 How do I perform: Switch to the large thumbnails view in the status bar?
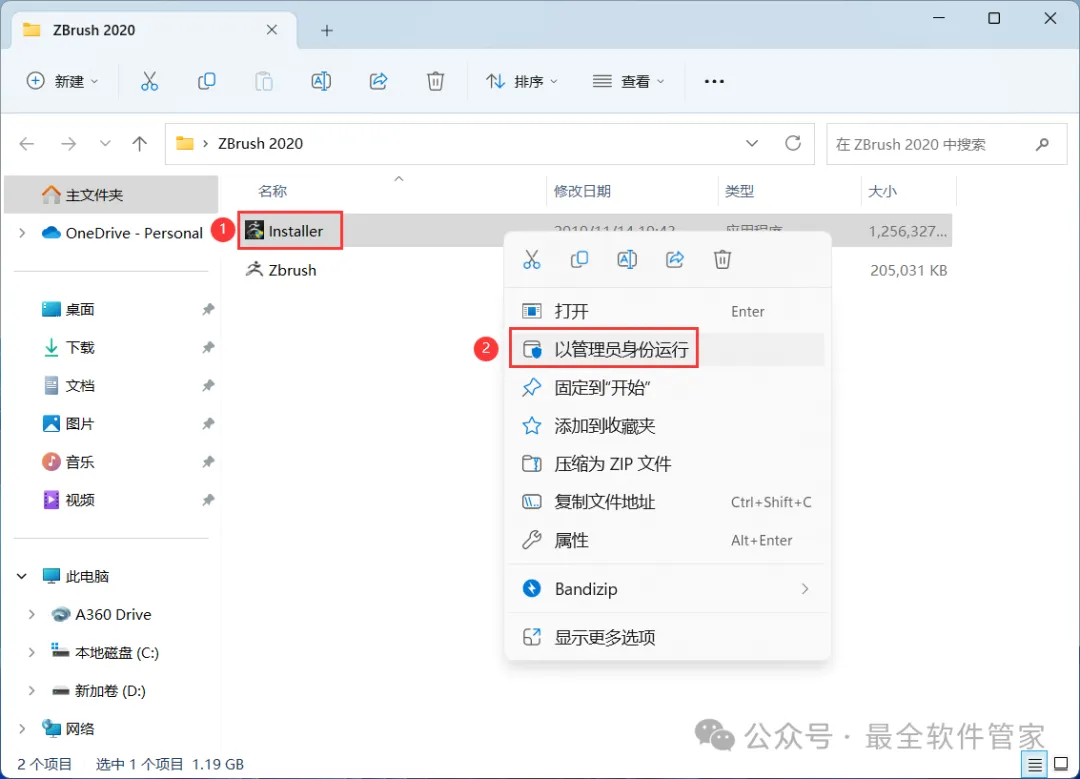pyautogui.click(x=1061, y=765)
